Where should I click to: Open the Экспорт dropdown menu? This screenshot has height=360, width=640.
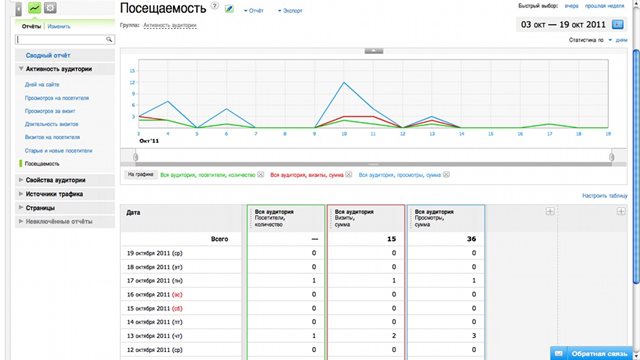[290, 11]
